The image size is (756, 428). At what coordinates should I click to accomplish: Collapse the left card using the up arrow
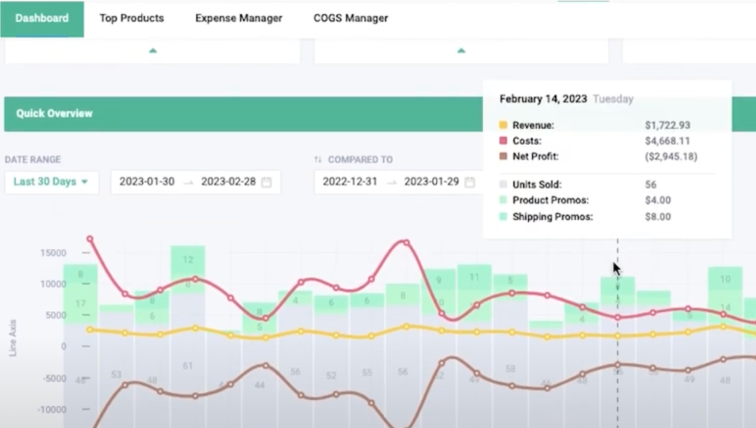153,51
